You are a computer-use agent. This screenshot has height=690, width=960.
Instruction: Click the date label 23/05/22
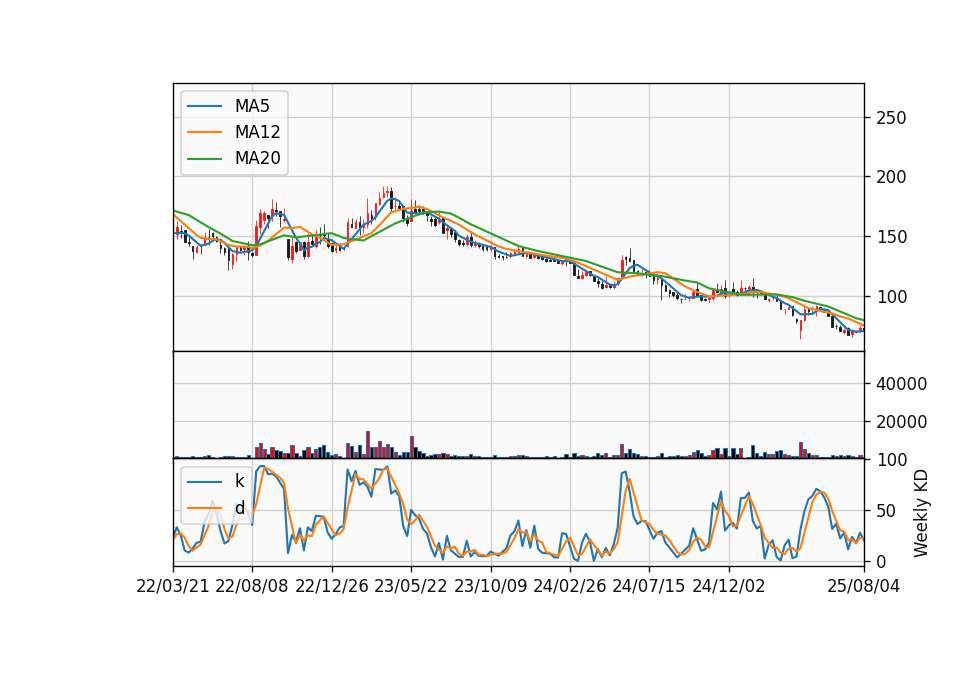point(411,586)
